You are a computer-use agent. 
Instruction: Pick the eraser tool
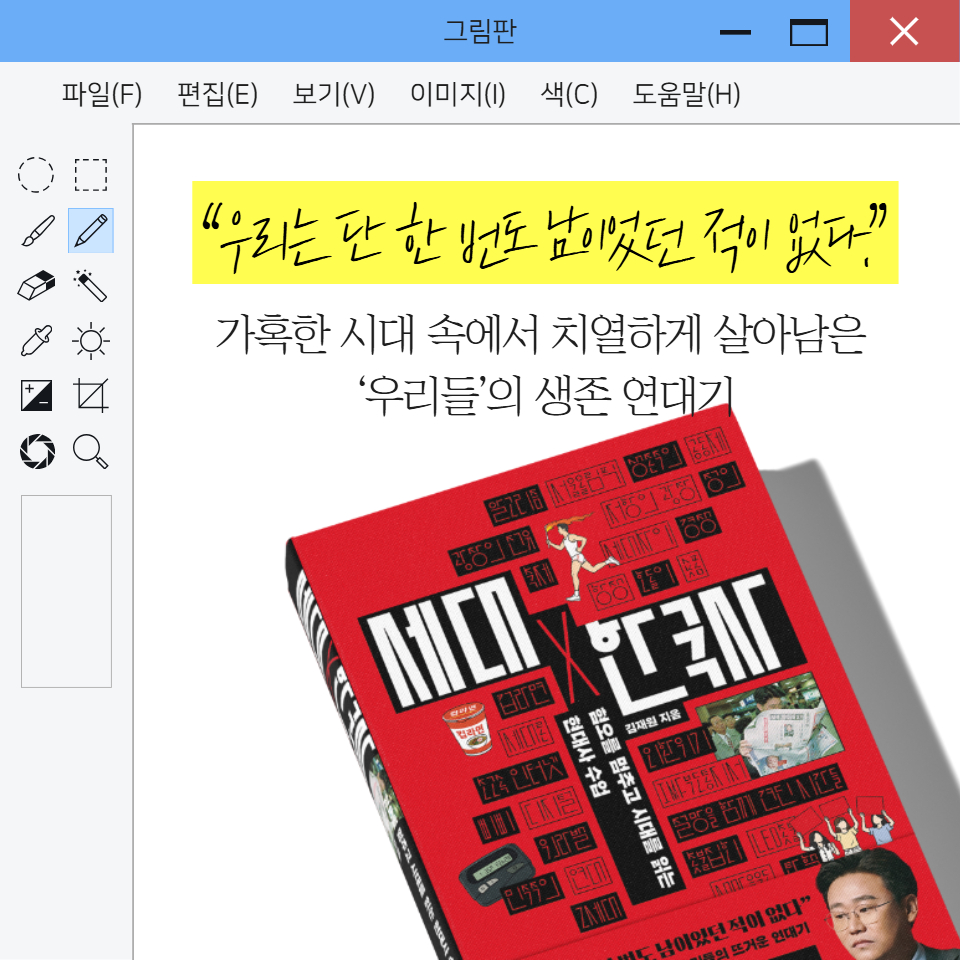pyautogui.click(x=36, y=285)
